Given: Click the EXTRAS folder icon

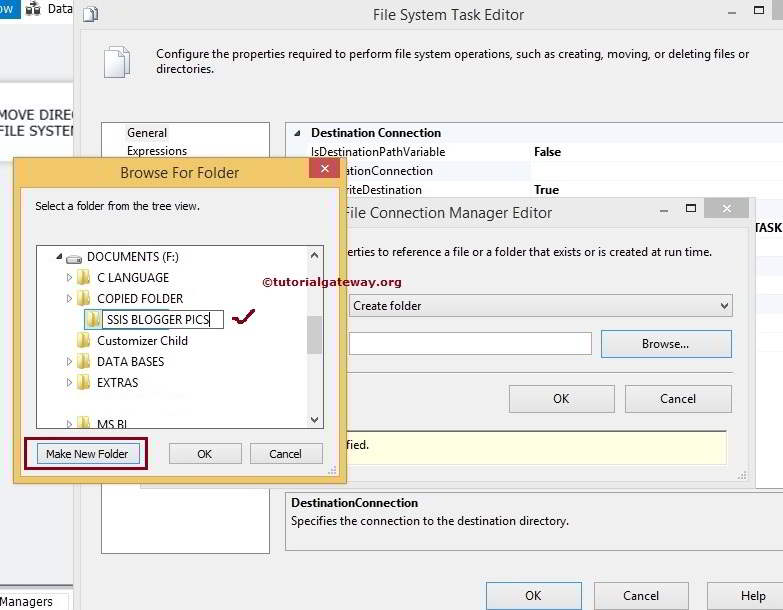Looking at the screenshot, I should pyautogui.click(x=84, y=382).
